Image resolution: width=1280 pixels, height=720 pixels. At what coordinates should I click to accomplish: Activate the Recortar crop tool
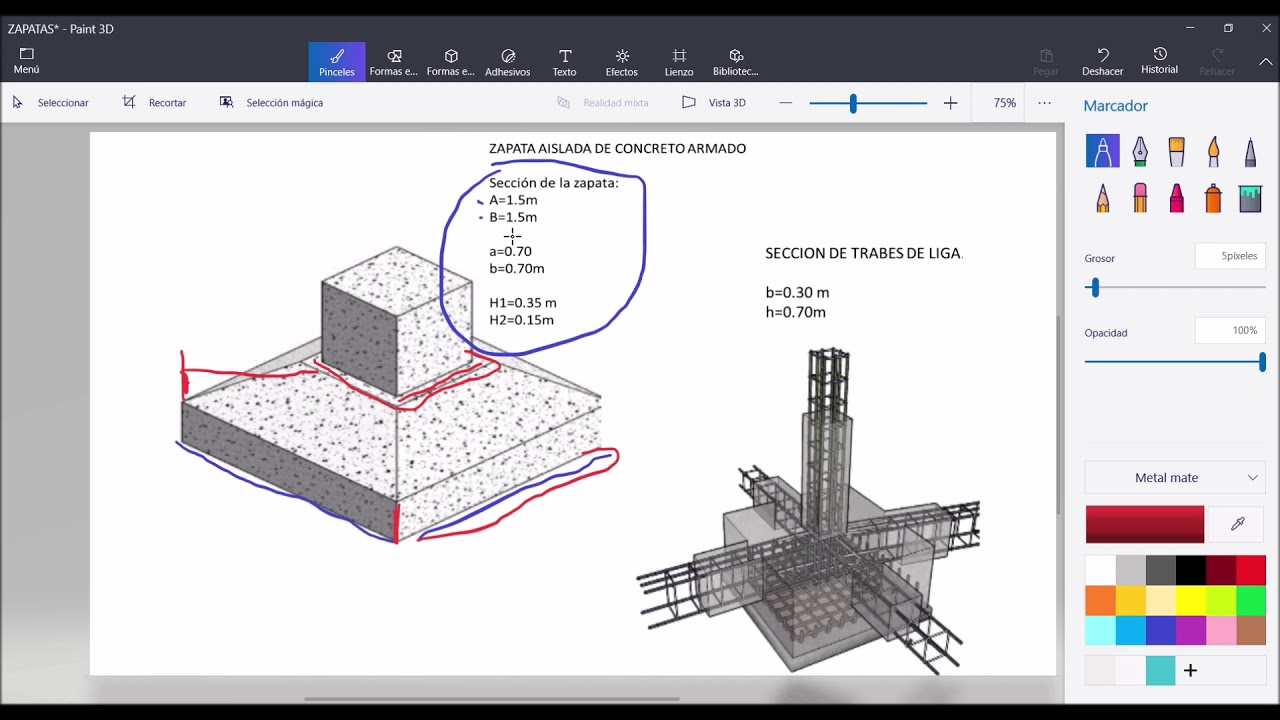coord(155,103)
